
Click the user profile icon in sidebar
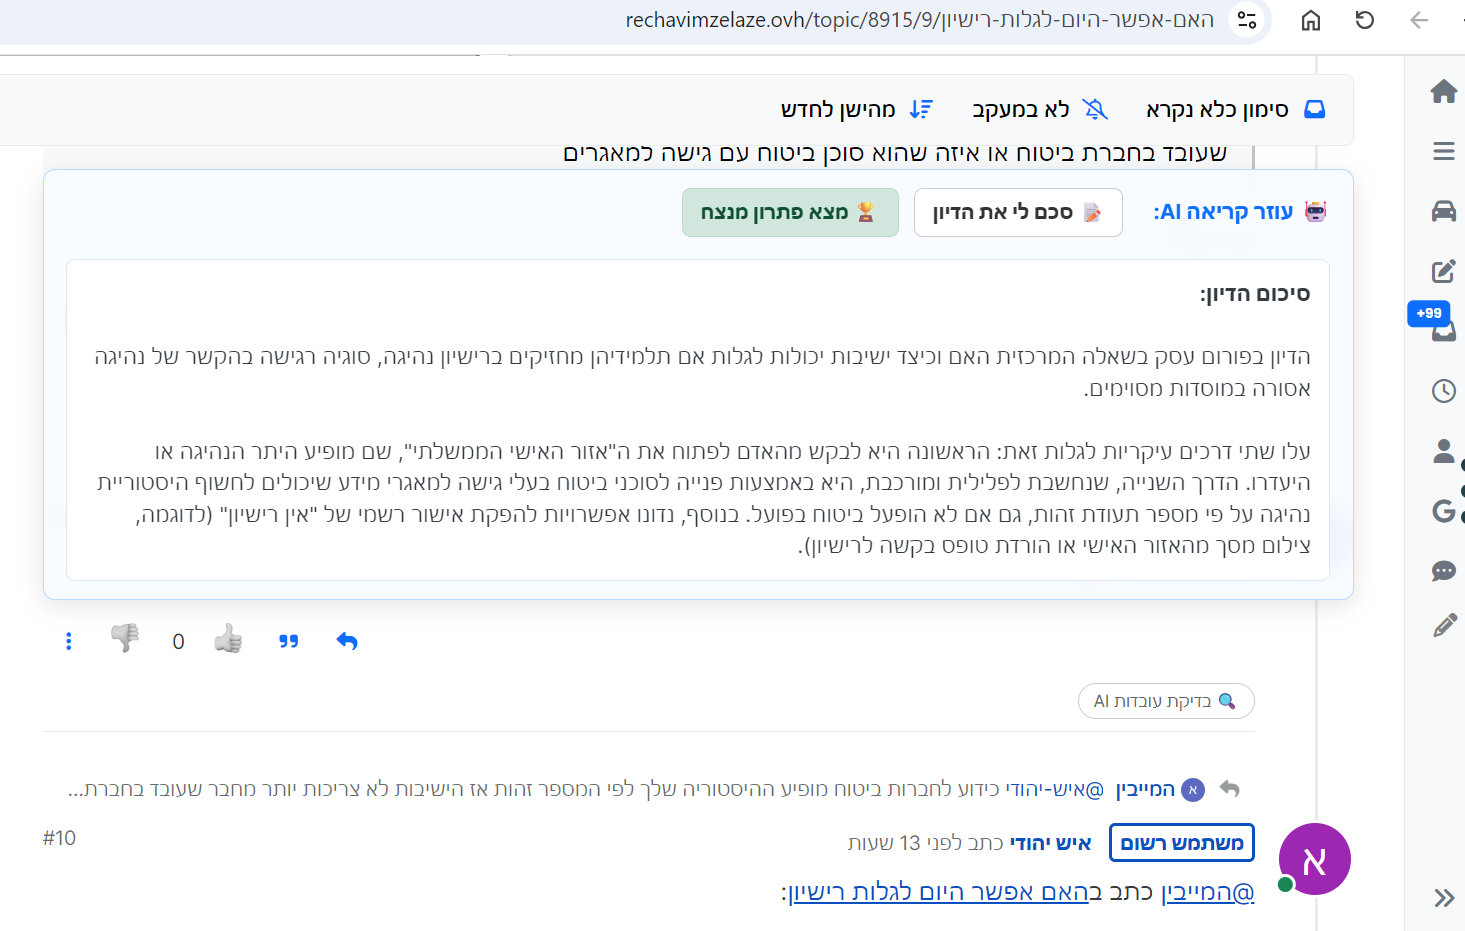click(1443, 452)
